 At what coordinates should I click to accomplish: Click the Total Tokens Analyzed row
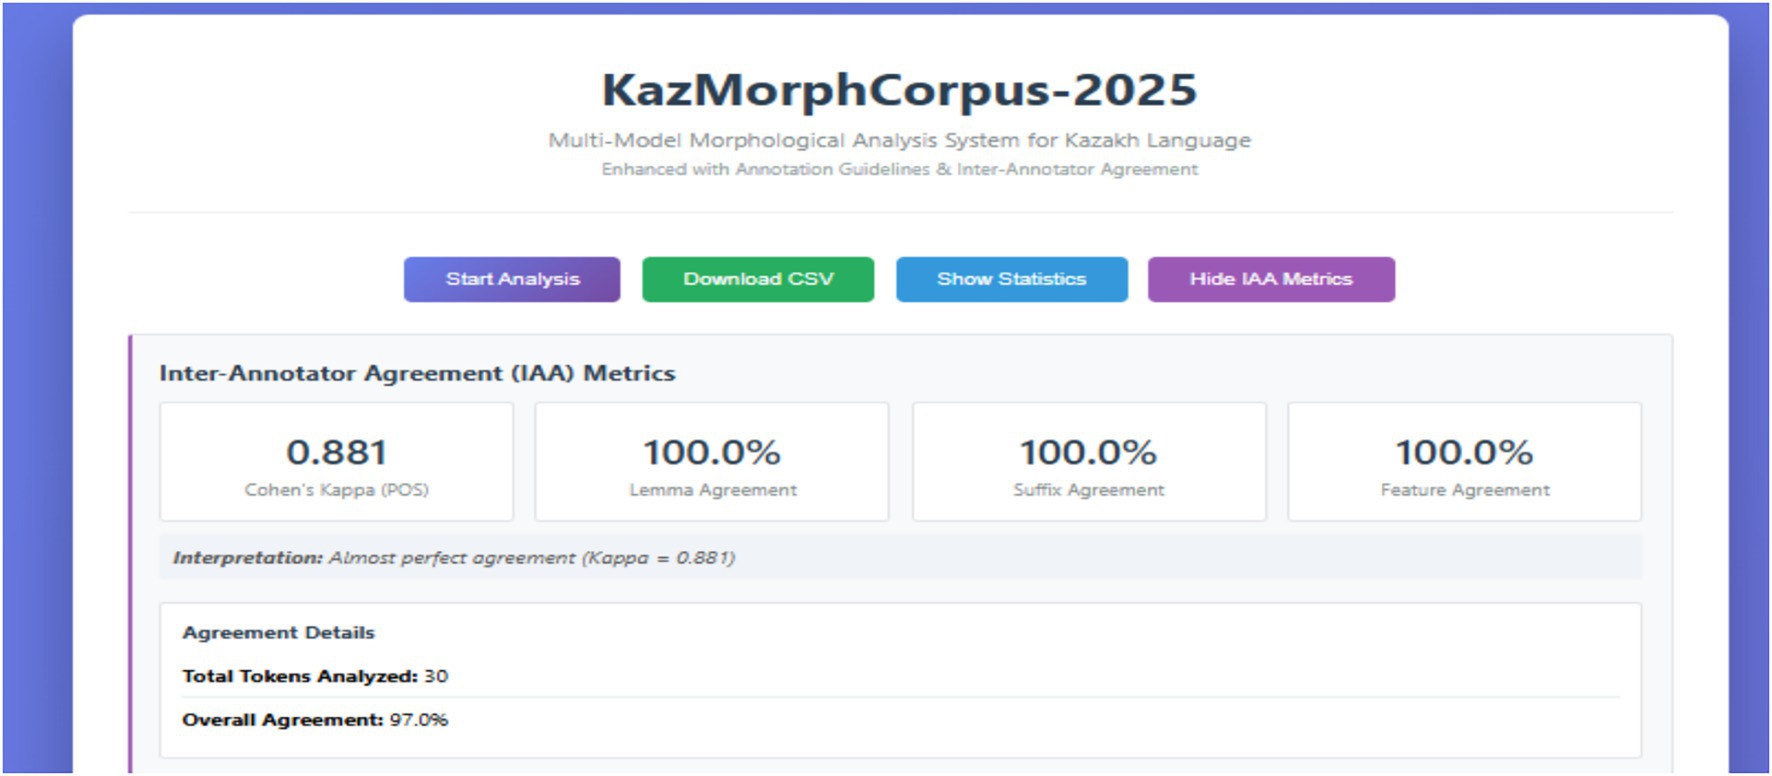(315, 676)
